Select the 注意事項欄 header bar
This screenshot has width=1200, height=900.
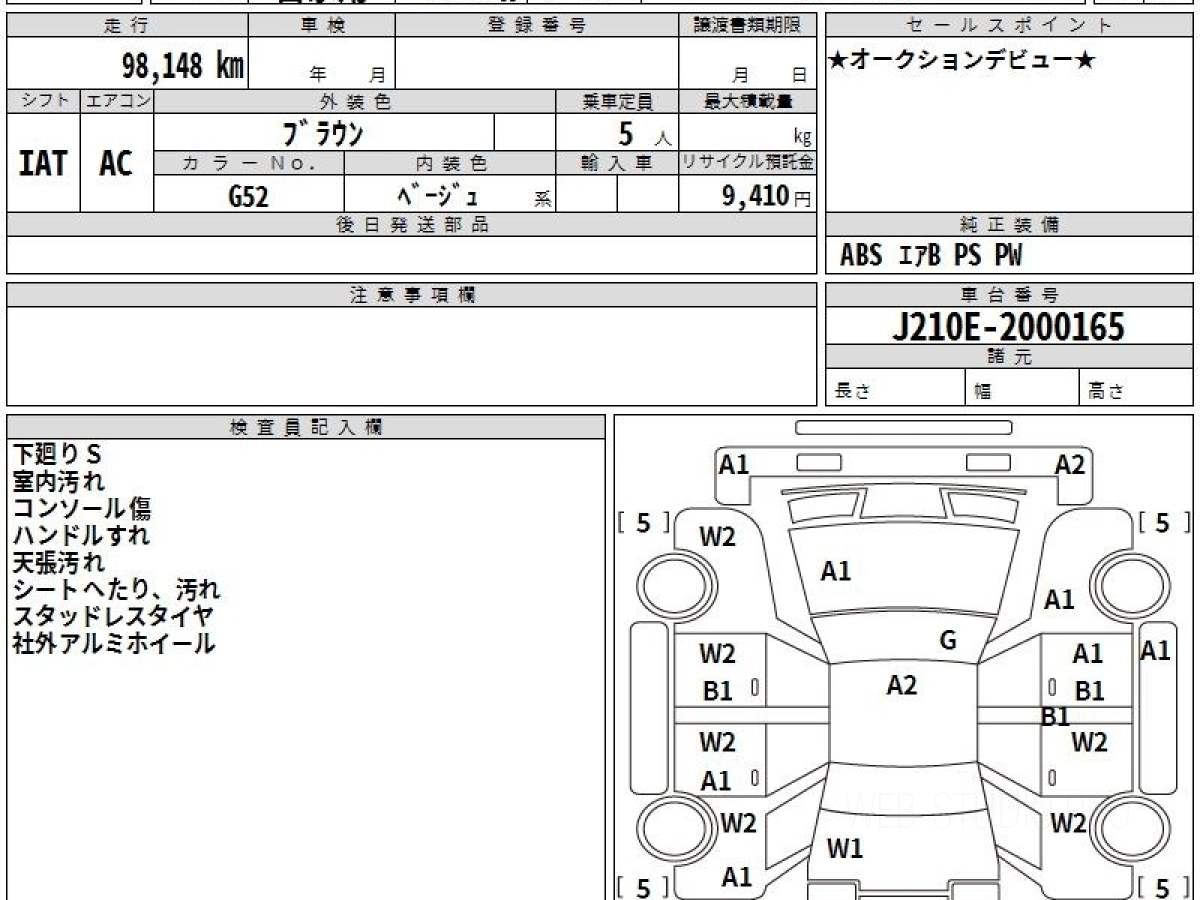pos(412,295)
